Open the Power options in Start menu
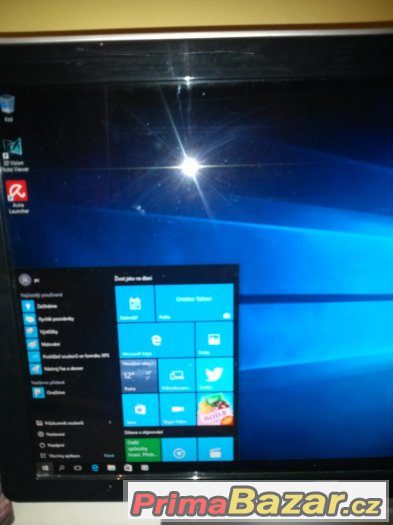 (x=52, y=445)
